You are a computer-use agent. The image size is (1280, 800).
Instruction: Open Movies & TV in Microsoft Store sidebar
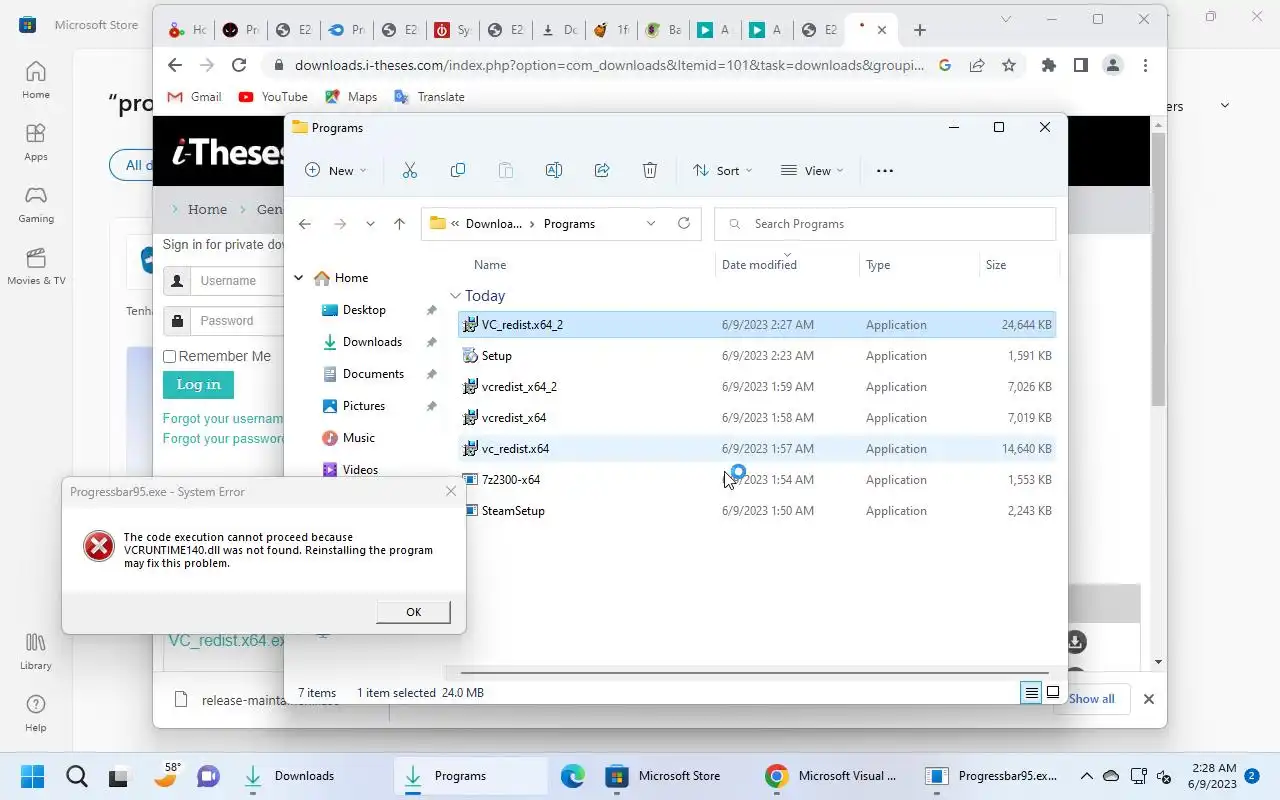click(x=36, y=266)
